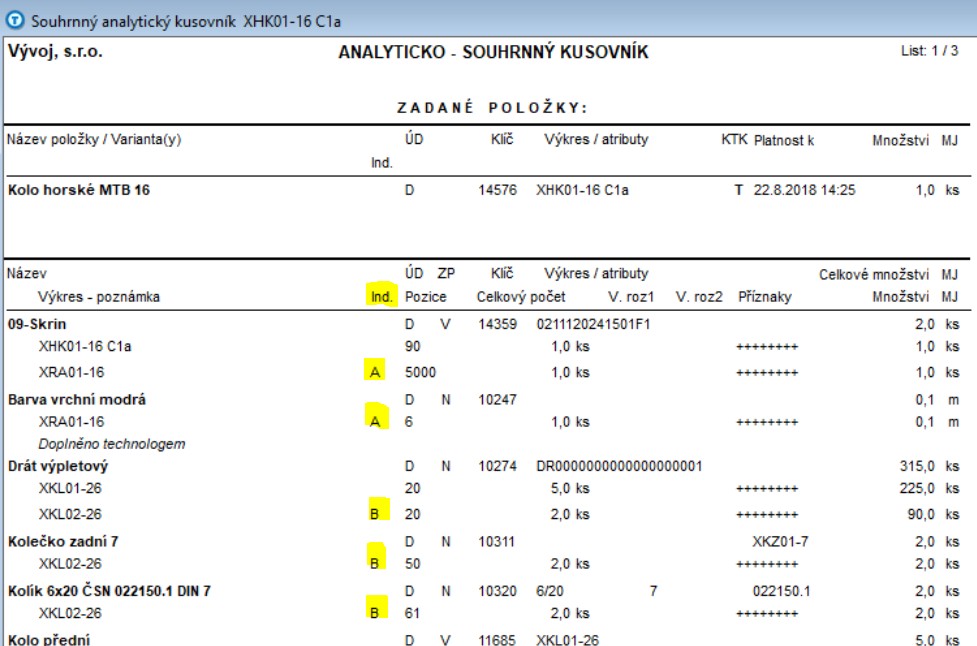Click the date '22.8.2018 14:25'
The width and height of the screenshot is (977, 646).
pyautogui.click(x=804, y=190)
